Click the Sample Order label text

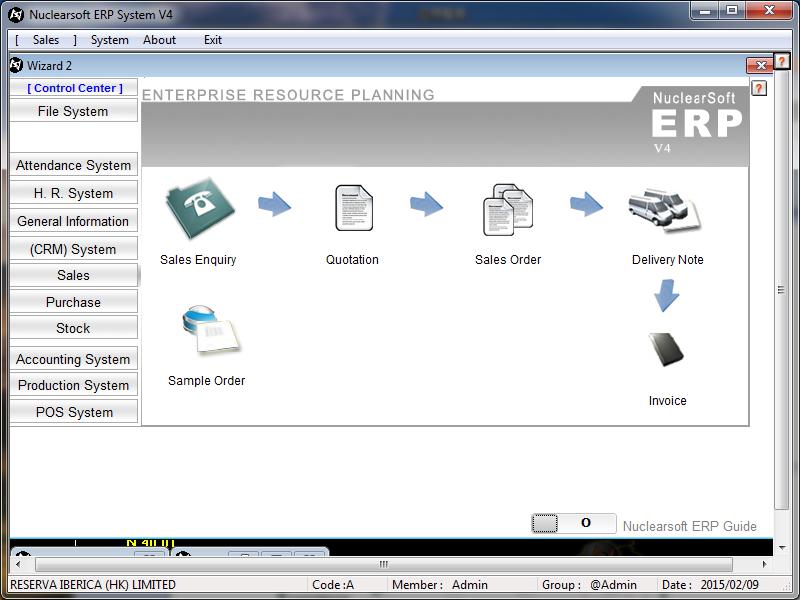coord(207,381)
